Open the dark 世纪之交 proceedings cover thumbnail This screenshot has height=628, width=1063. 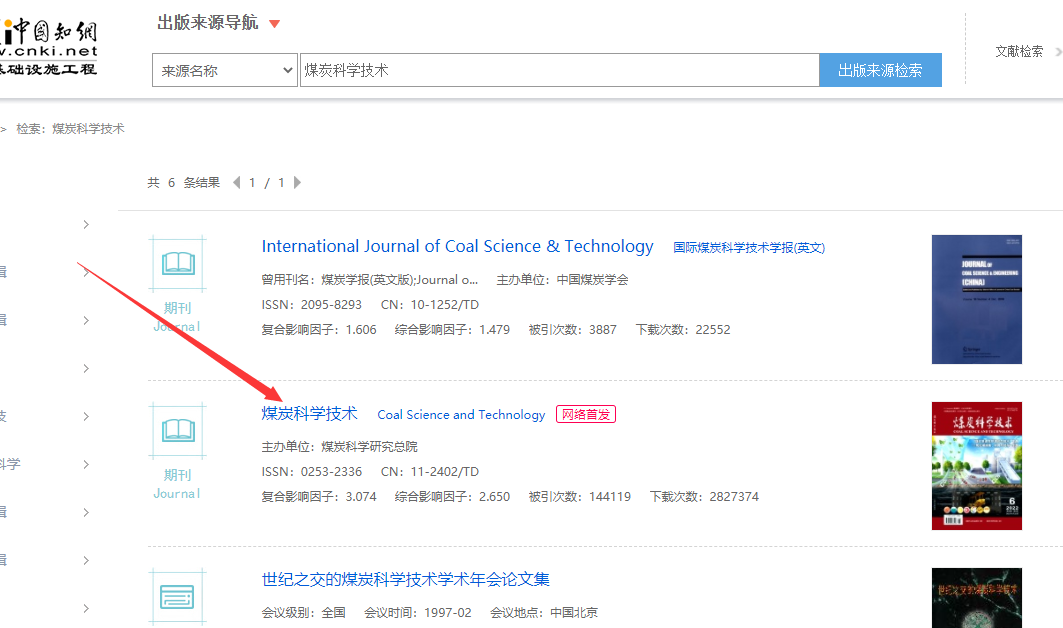pos(976,597)
